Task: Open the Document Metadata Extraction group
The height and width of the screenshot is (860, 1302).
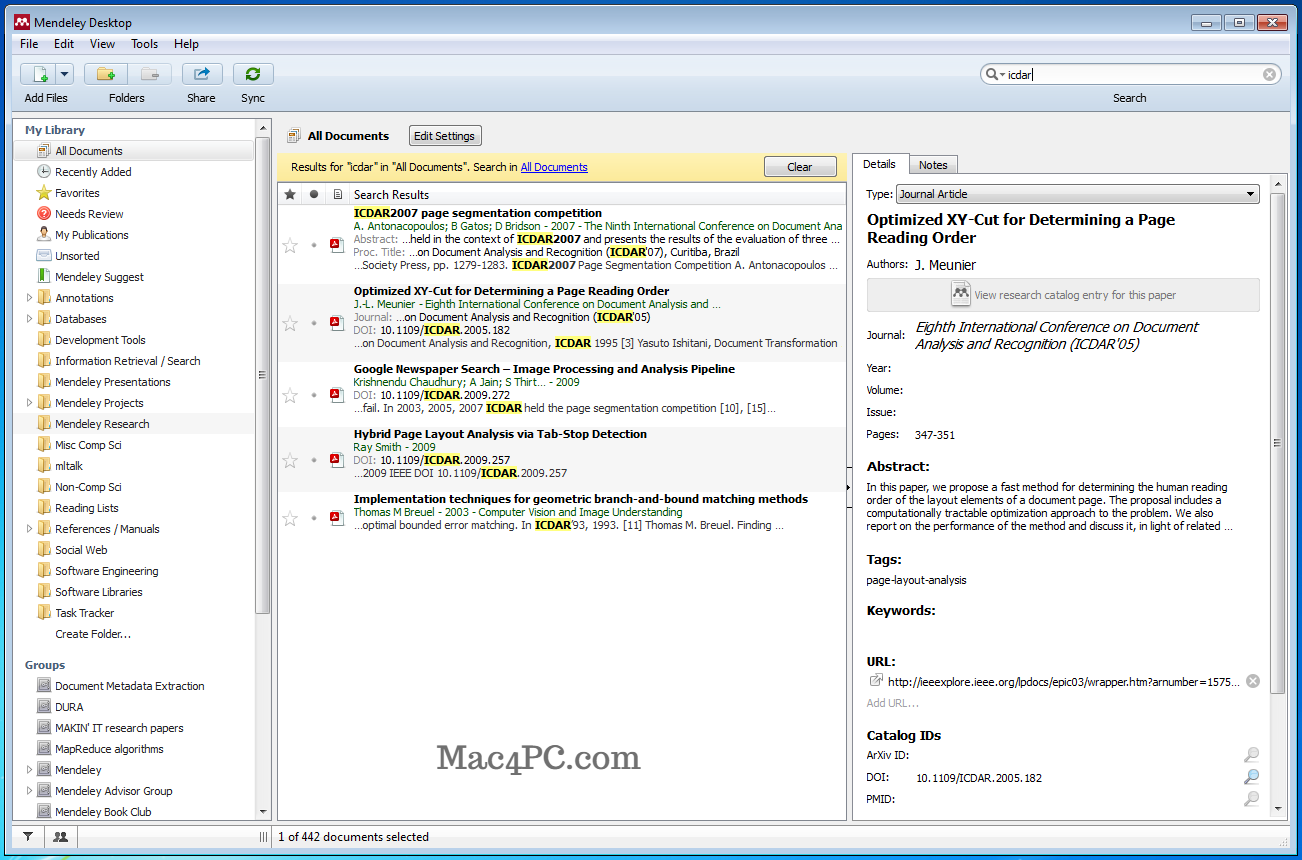Action: point(129,686)
